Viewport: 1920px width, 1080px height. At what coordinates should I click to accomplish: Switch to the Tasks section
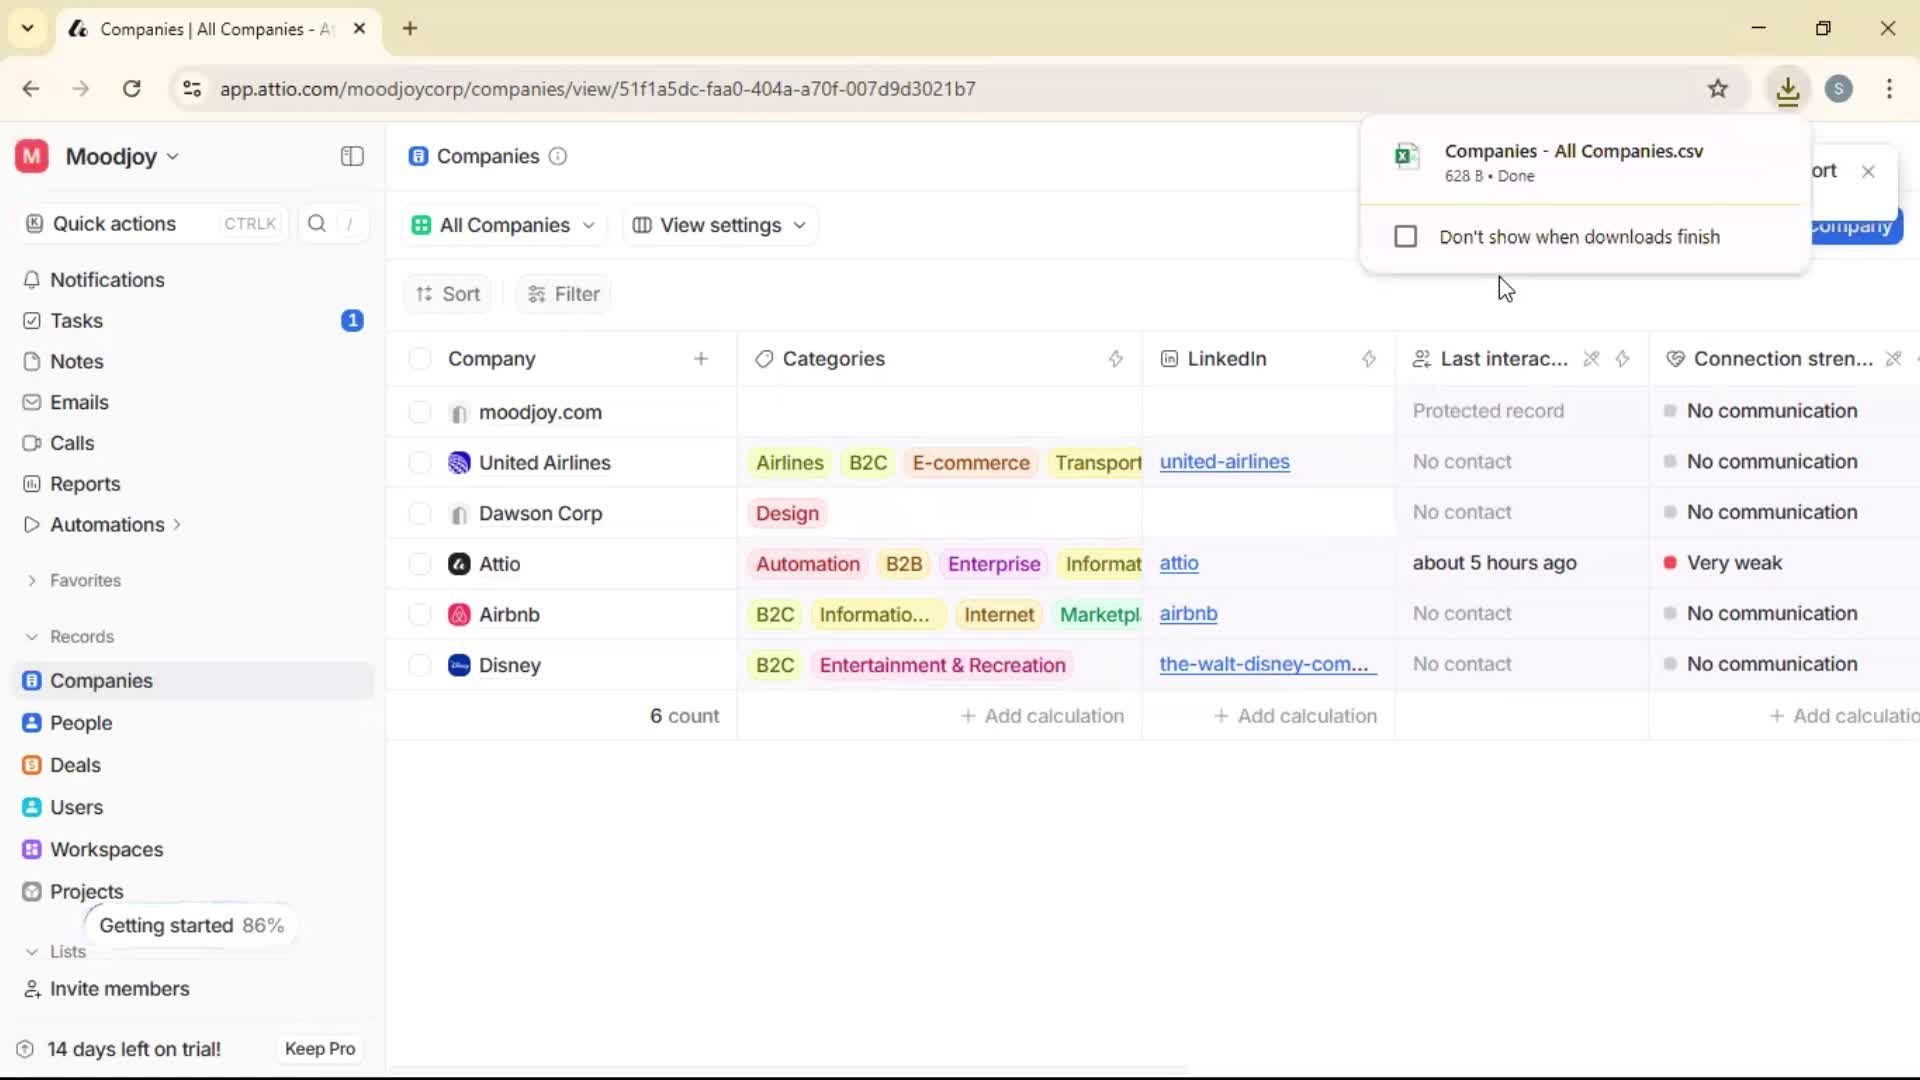click(75, 321)
